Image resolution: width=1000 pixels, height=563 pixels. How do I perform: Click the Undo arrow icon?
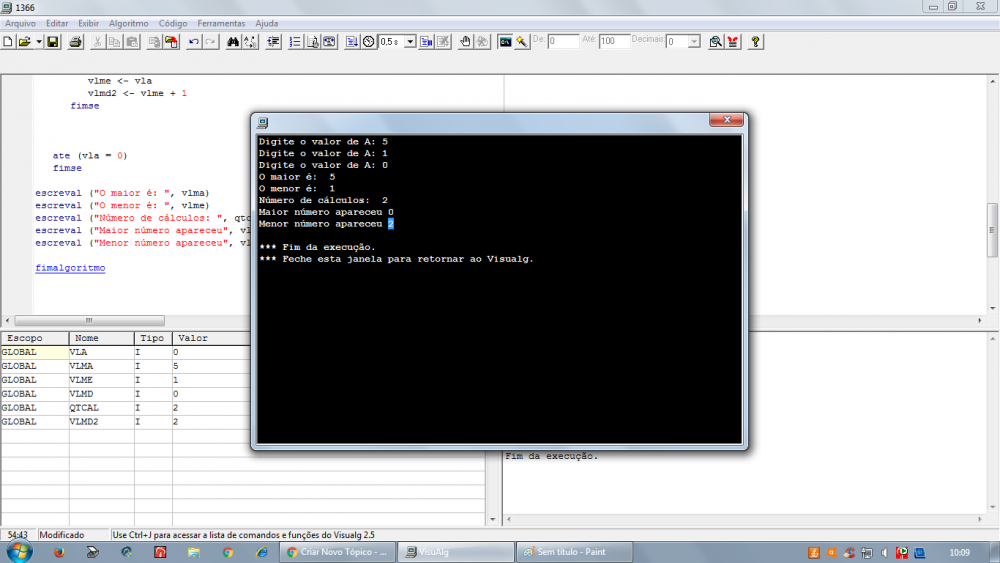pos(193,42)
